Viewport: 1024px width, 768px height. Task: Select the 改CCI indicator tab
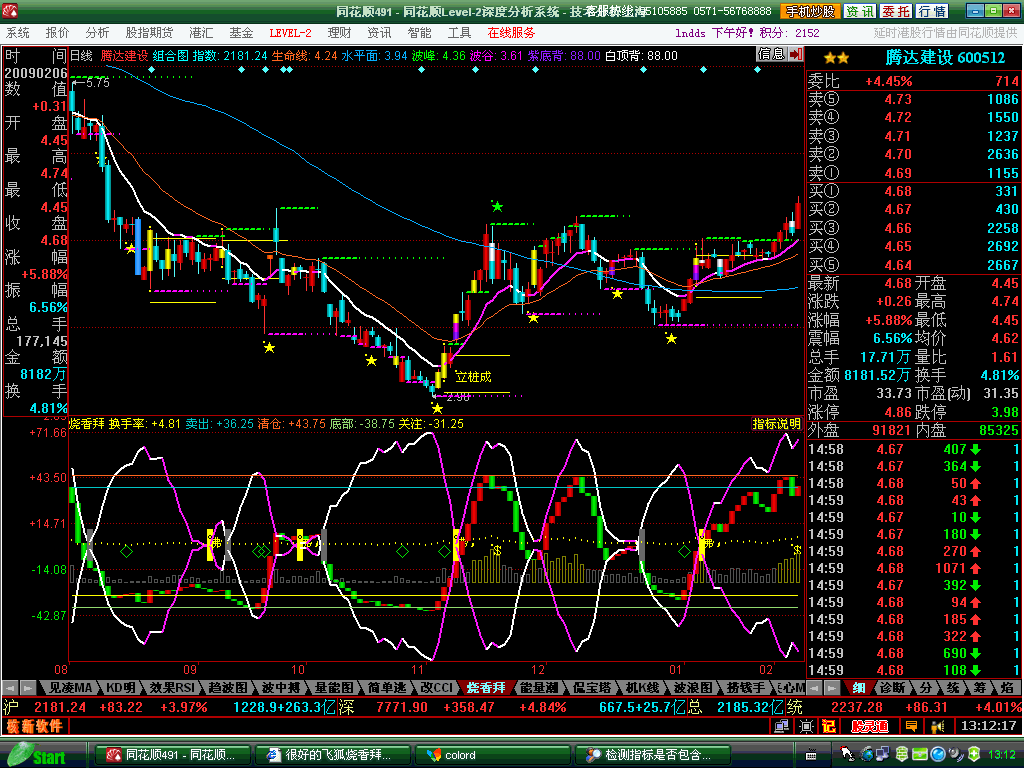click(437, 688)
